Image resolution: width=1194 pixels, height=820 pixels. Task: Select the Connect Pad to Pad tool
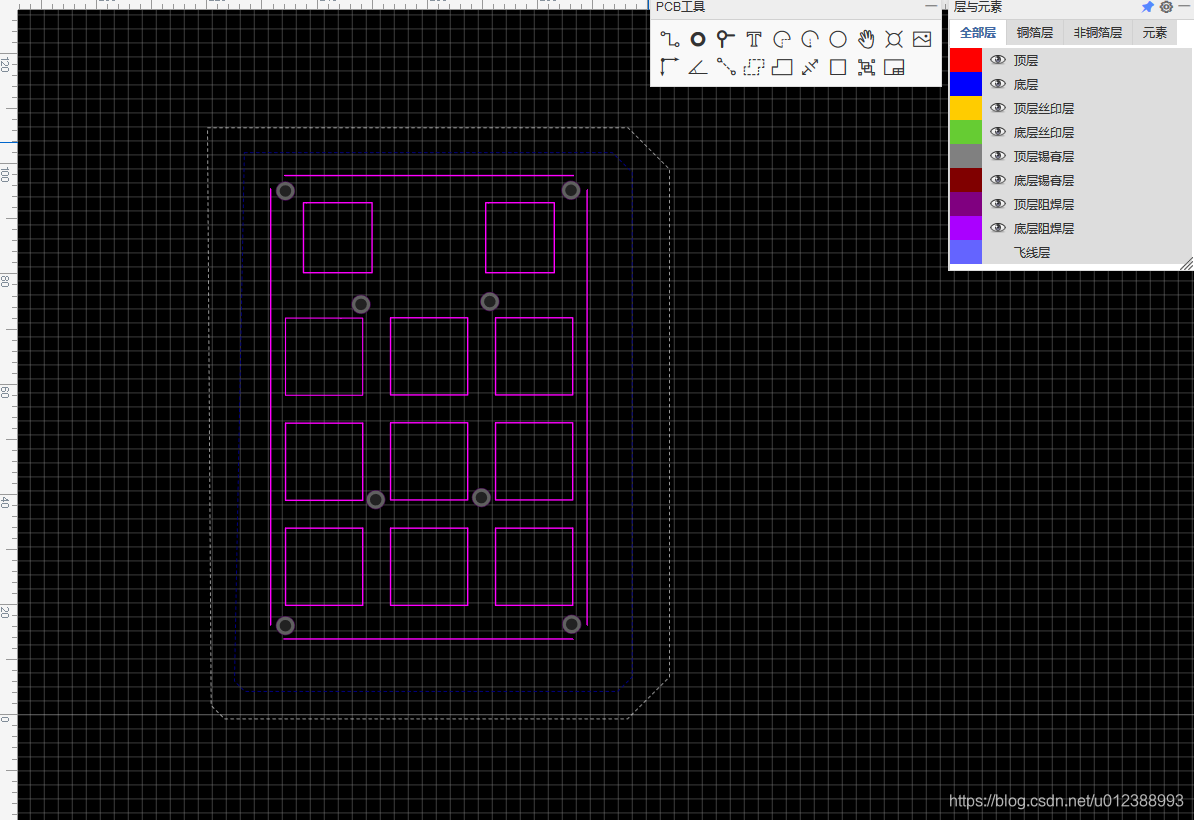click(x=726, y=67)
